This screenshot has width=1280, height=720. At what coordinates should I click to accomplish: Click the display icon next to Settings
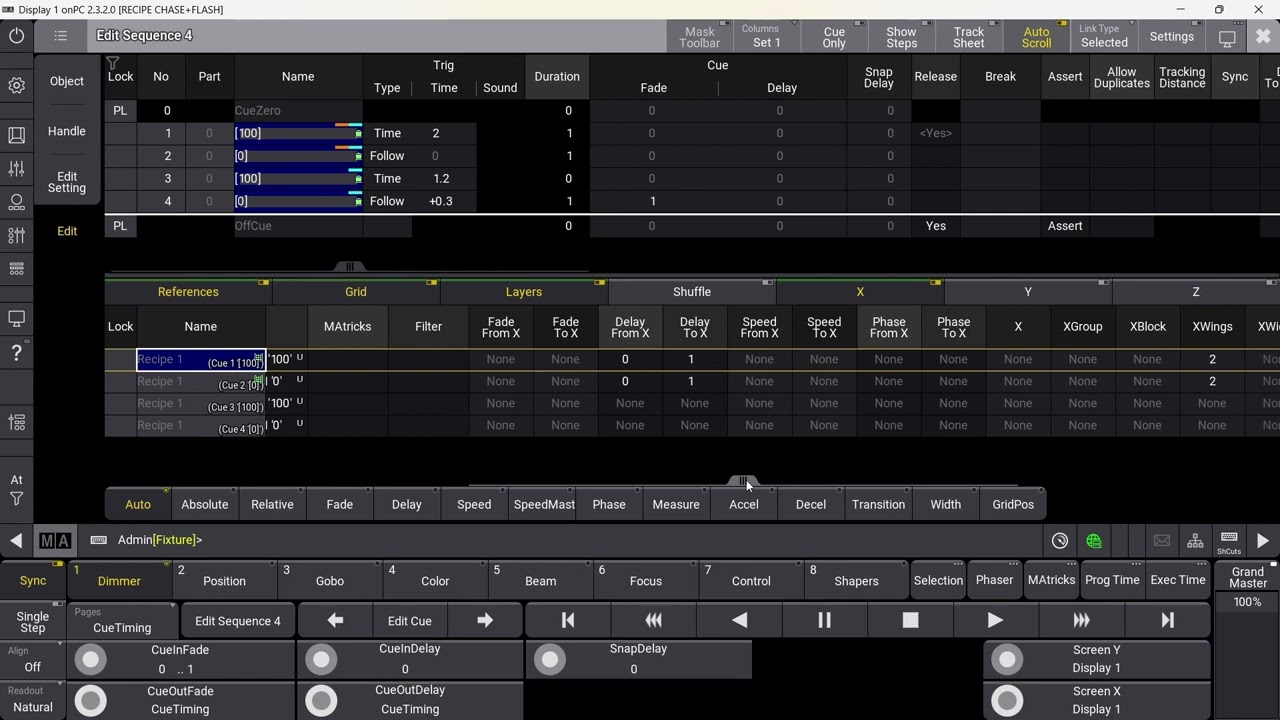click(1227, 37)
